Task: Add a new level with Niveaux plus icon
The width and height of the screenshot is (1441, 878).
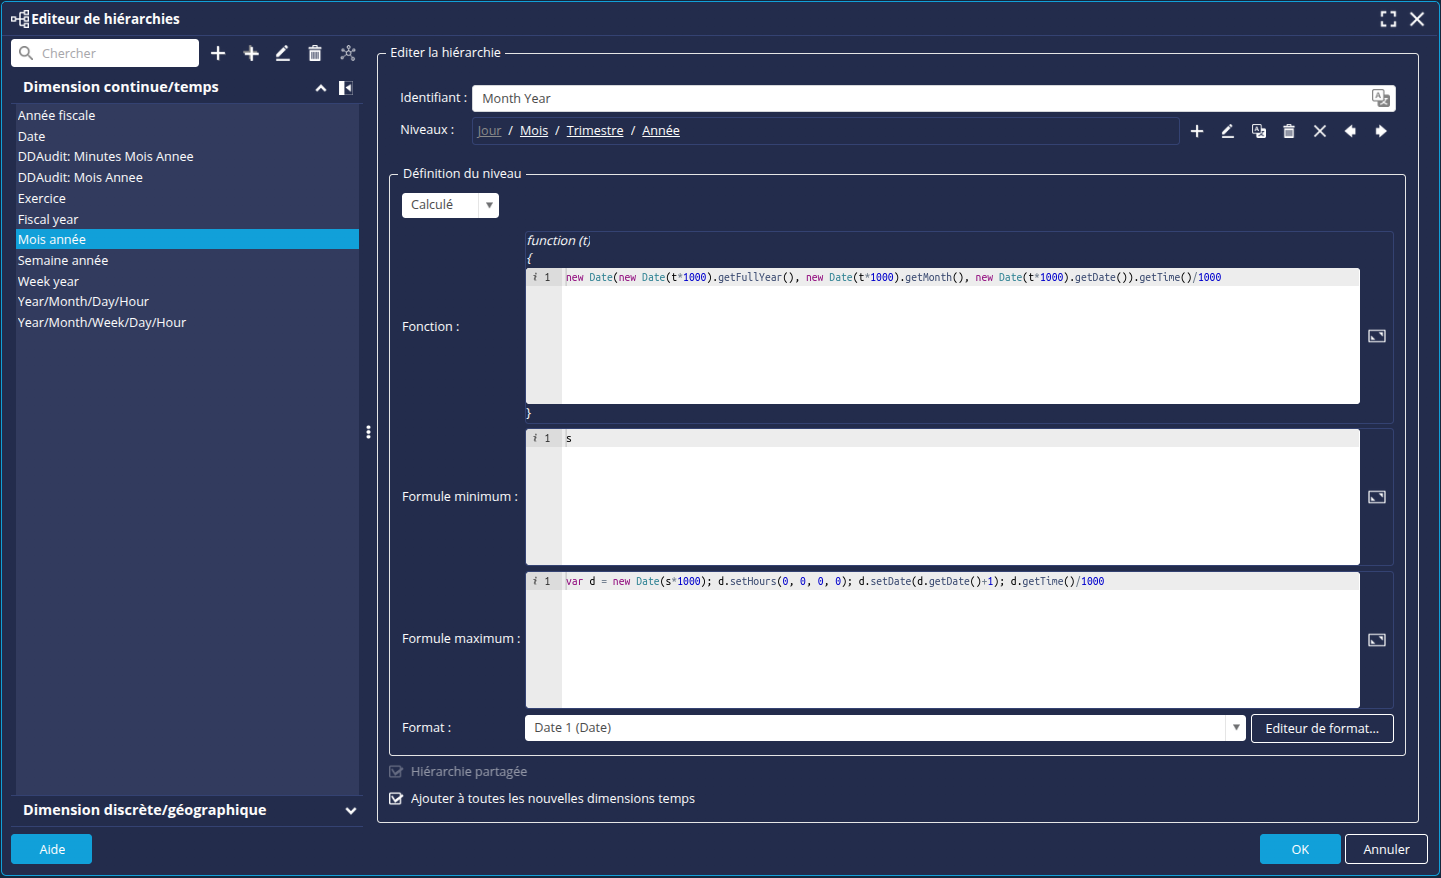Action: [x=1197, y=131]
